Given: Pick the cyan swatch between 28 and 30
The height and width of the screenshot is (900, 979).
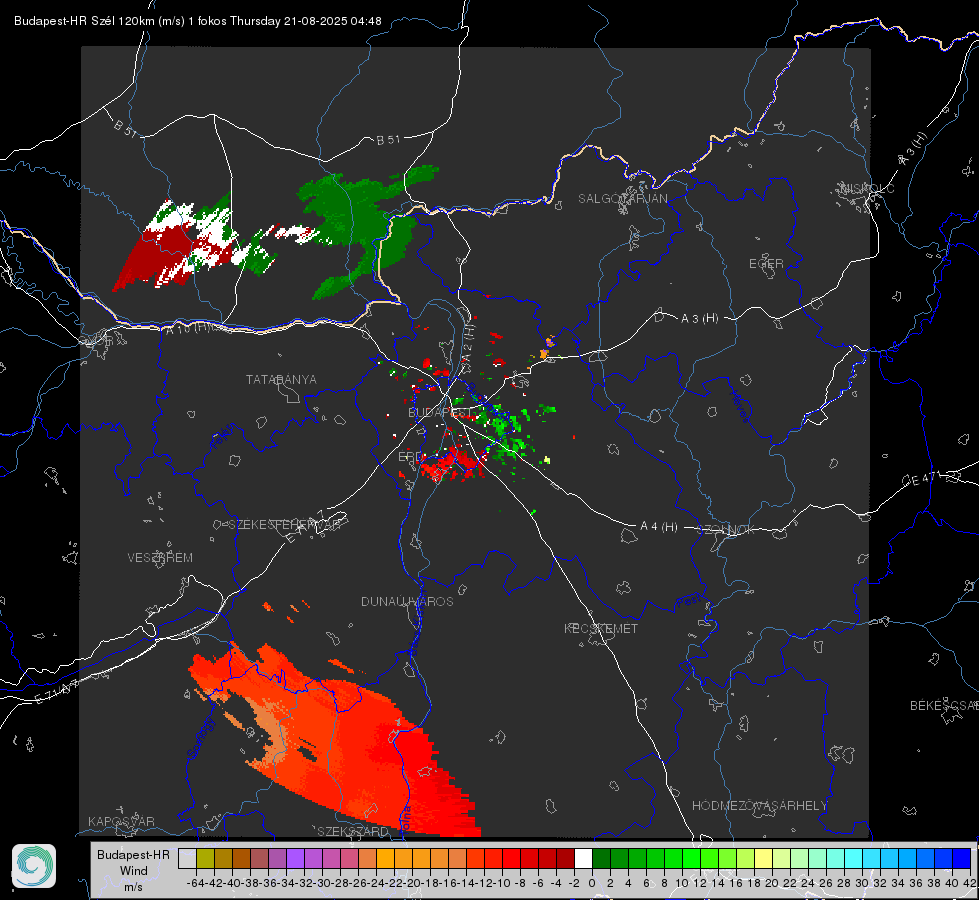Looking at the screenshot, I should pyautogui.click(x=853, y=859).
